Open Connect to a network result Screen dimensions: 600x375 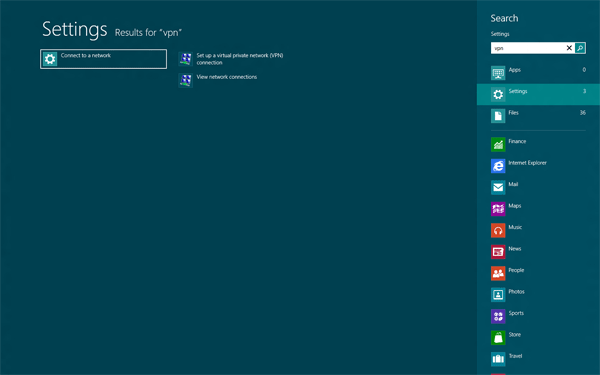coord(103,59)
